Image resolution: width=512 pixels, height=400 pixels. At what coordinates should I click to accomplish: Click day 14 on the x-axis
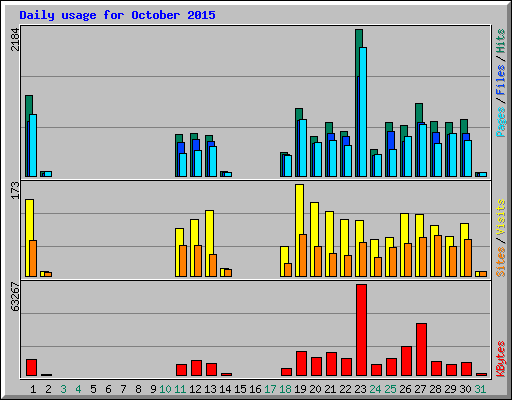click(225, 389)
